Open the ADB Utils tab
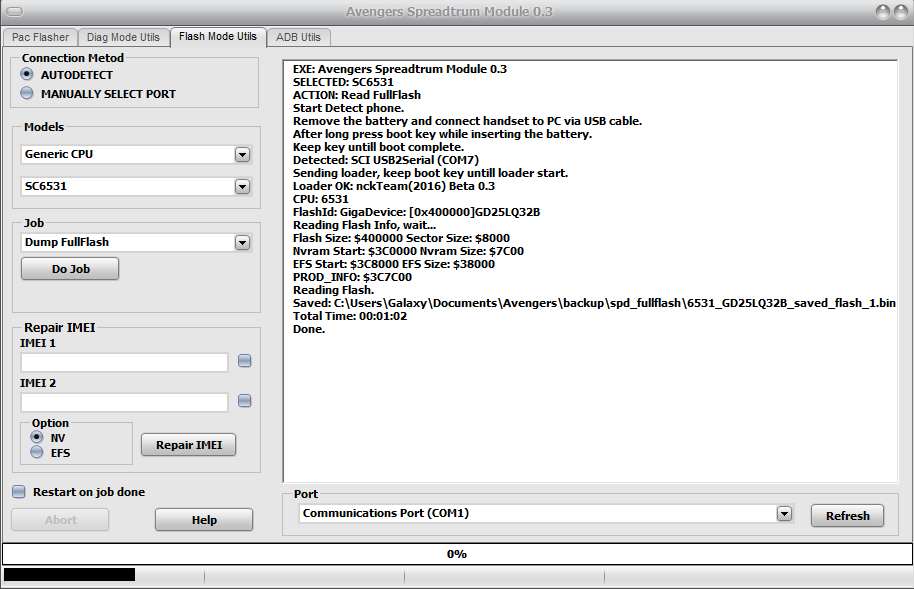This screenshot has height=589, width=914. 298,37
